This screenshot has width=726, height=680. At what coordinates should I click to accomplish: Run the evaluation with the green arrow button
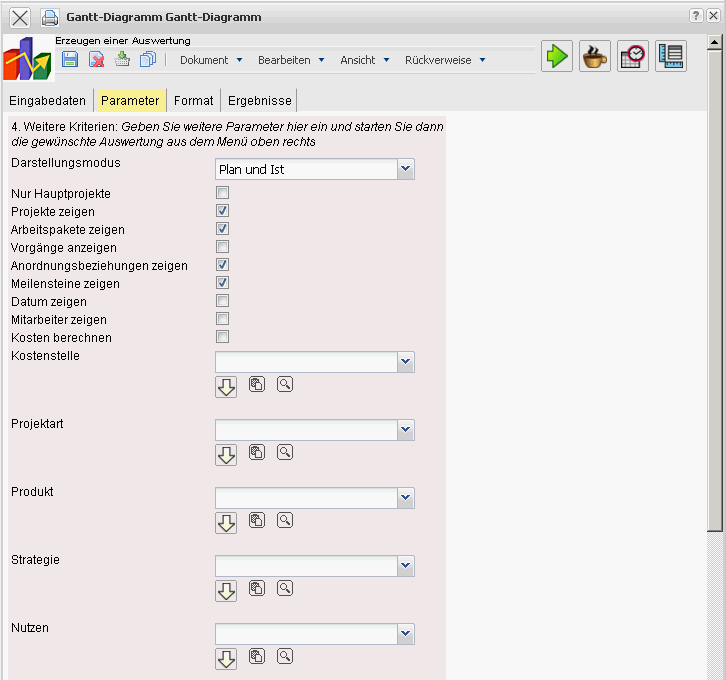click(557, 56)
